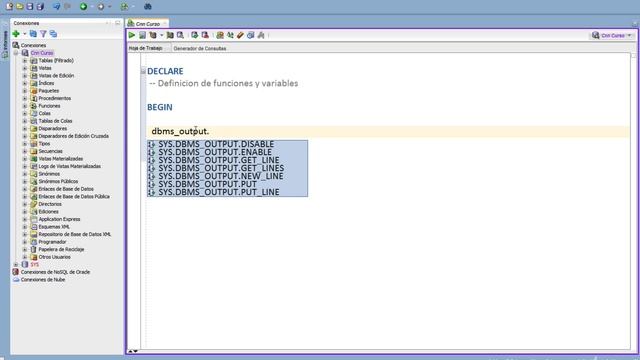Image resolution: width=640 pixels, height=360 pixels.
Task: Choose SYS.DBMS_OUTPUT.PUT from autocomplete list
Action: 227,184
